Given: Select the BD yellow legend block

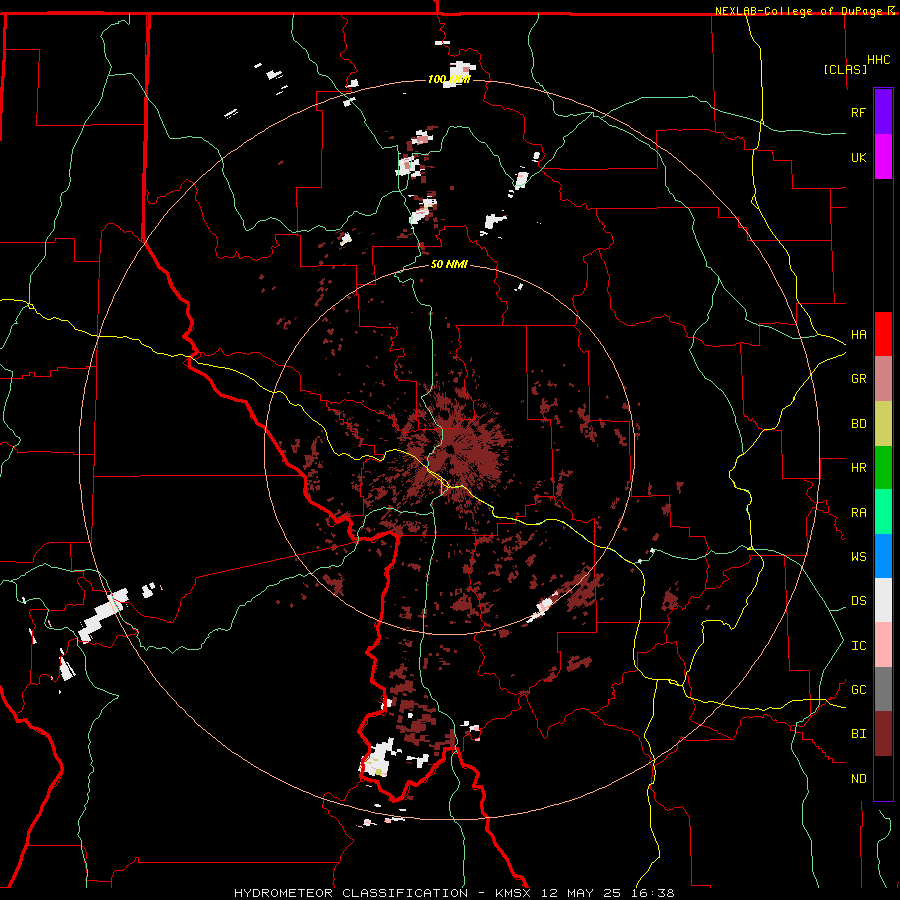Looking at the screenshot, I should click(x=883, y=423).
